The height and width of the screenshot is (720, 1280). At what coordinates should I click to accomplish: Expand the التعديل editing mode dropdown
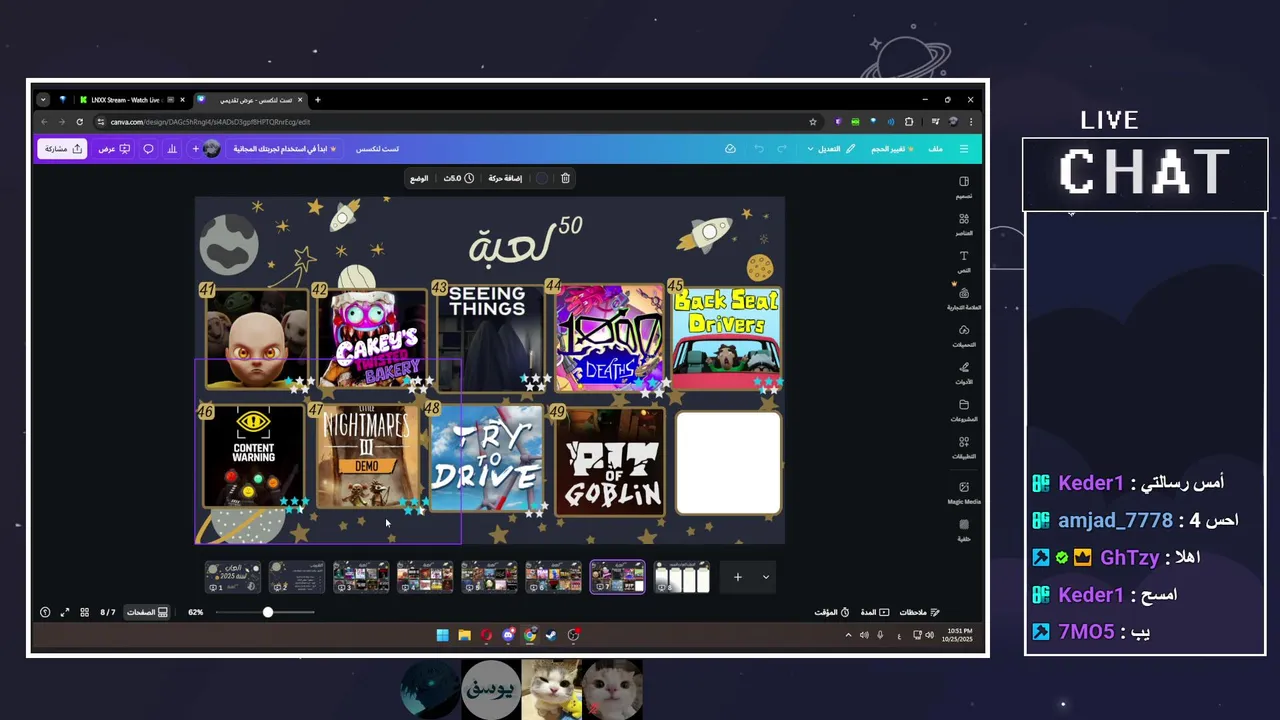coord(831,149)
